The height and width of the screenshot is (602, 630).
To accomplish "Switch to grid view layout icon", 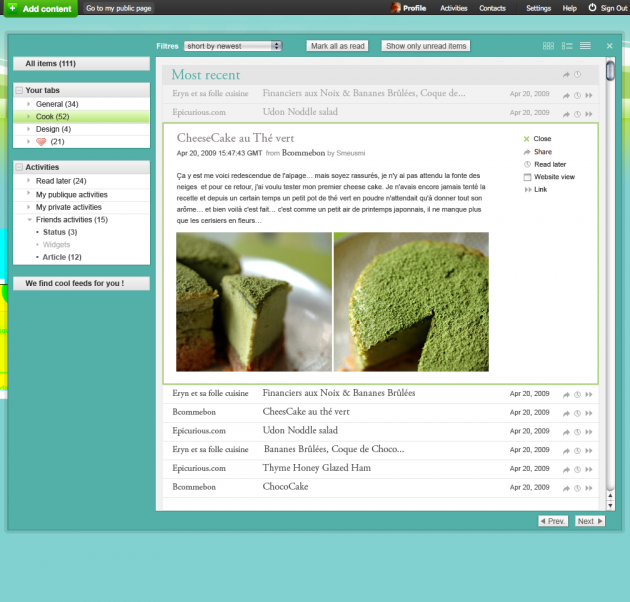I will click(x=548, y=46).
